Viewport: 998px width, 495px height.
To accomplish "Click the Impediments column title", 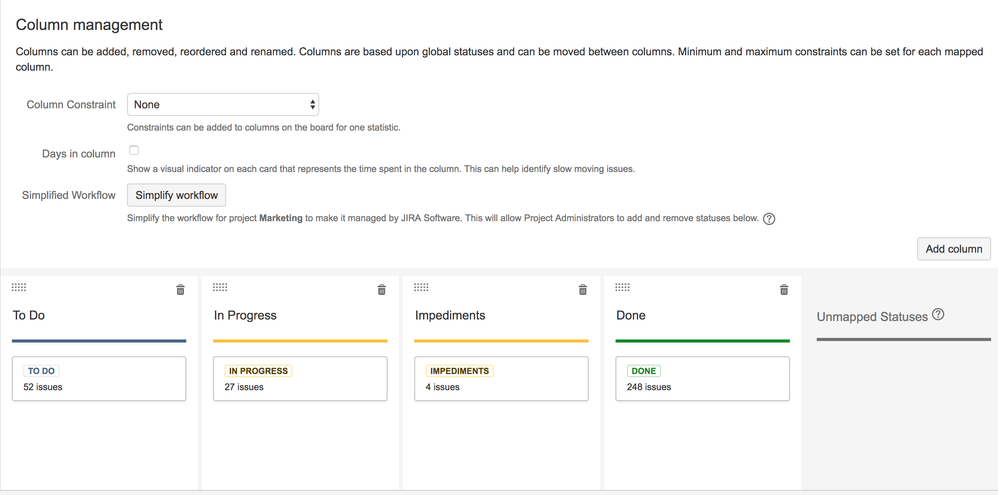I will point(450,316).
